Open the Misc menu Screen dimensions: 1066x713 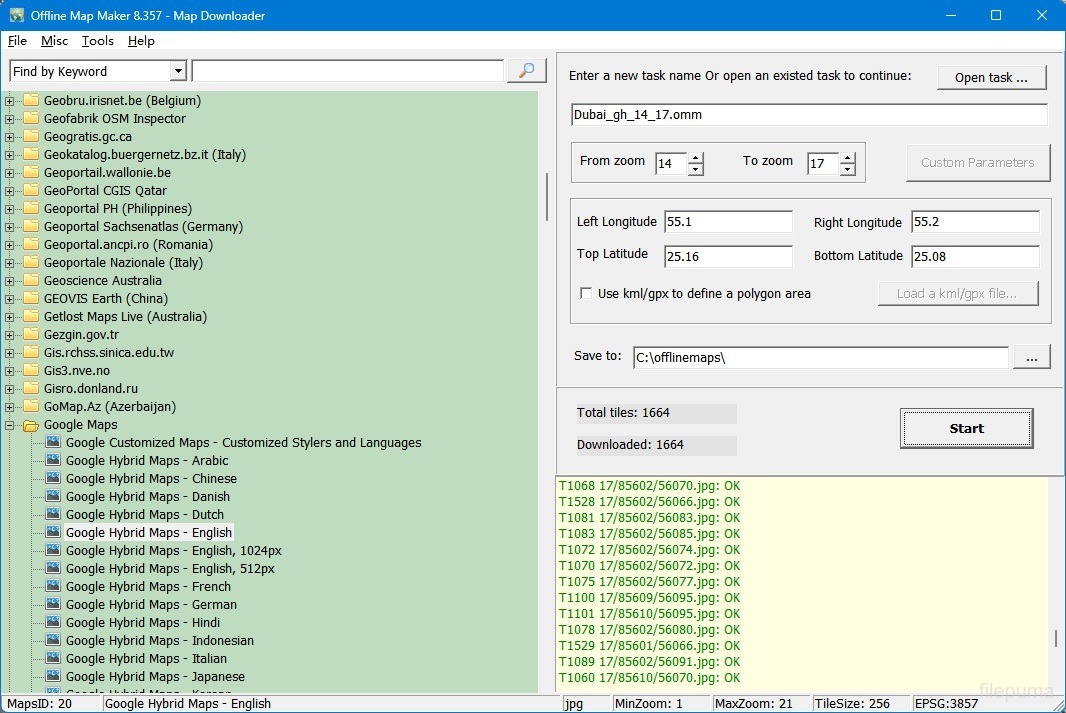pyautogui.click(x=55, y=41)
